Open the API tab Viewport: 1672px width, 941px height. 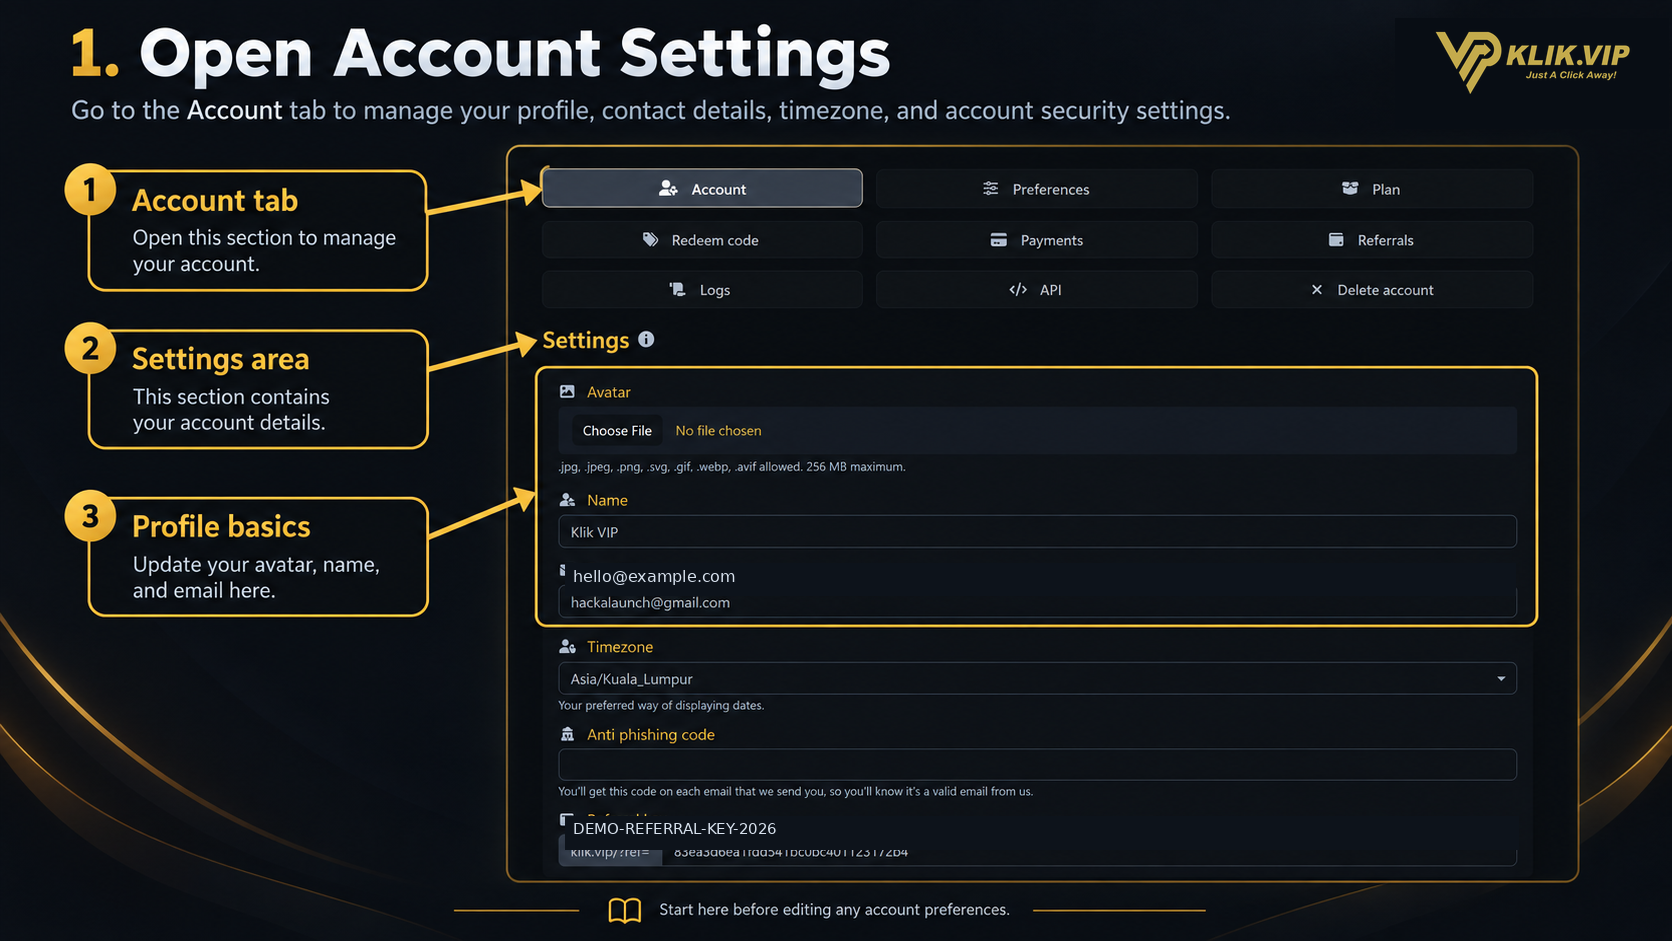1037,289
